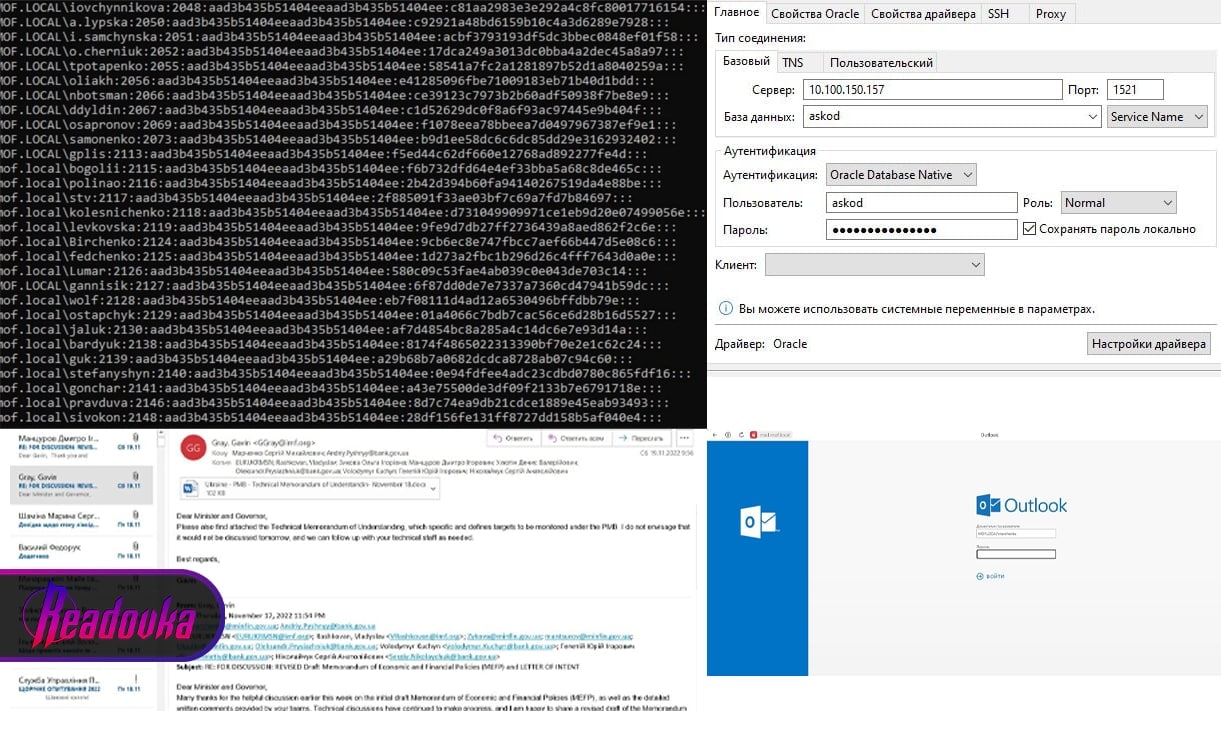Viewport: 1221px width, 733px height.
Task: Click the white Outlook icon on the blue panel
Action: point(757,523)
